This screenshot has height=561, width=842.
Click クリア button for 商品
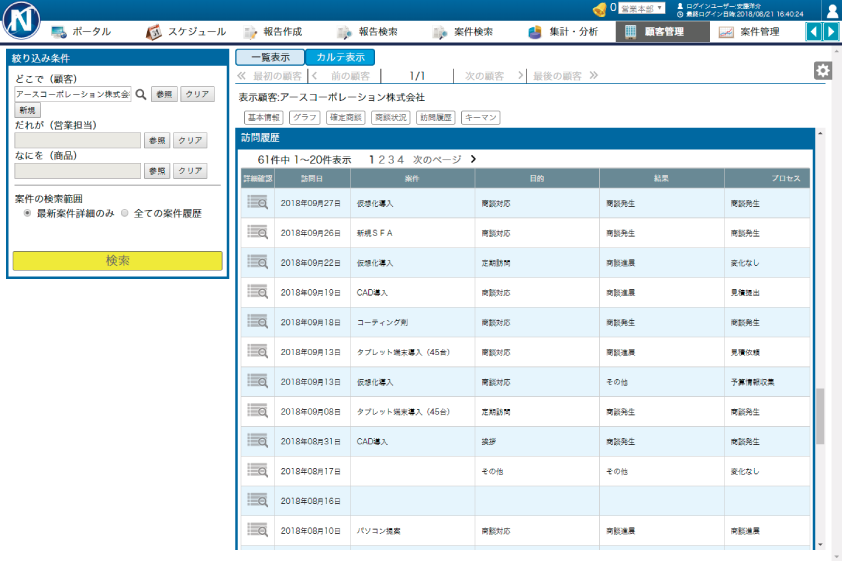pyautogui.click(x=190, y=171)
